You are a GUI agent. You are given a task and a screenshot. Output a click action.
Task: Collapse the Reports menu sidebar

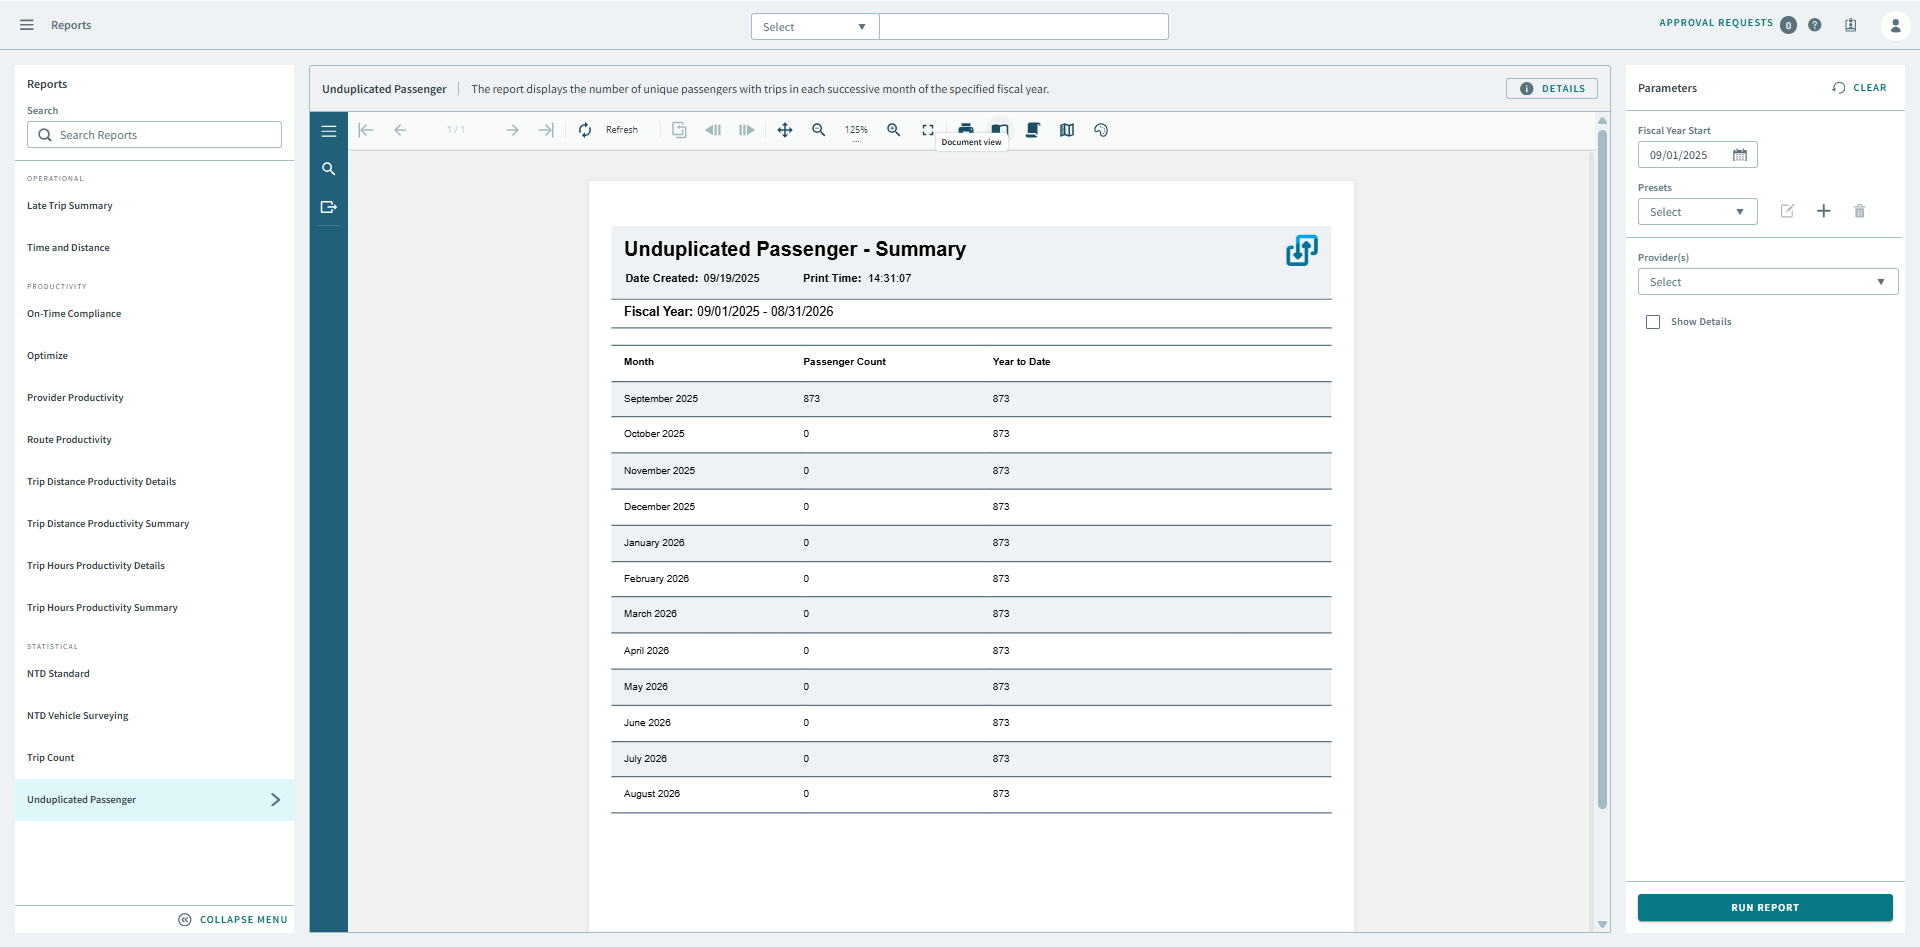(233, 919)
